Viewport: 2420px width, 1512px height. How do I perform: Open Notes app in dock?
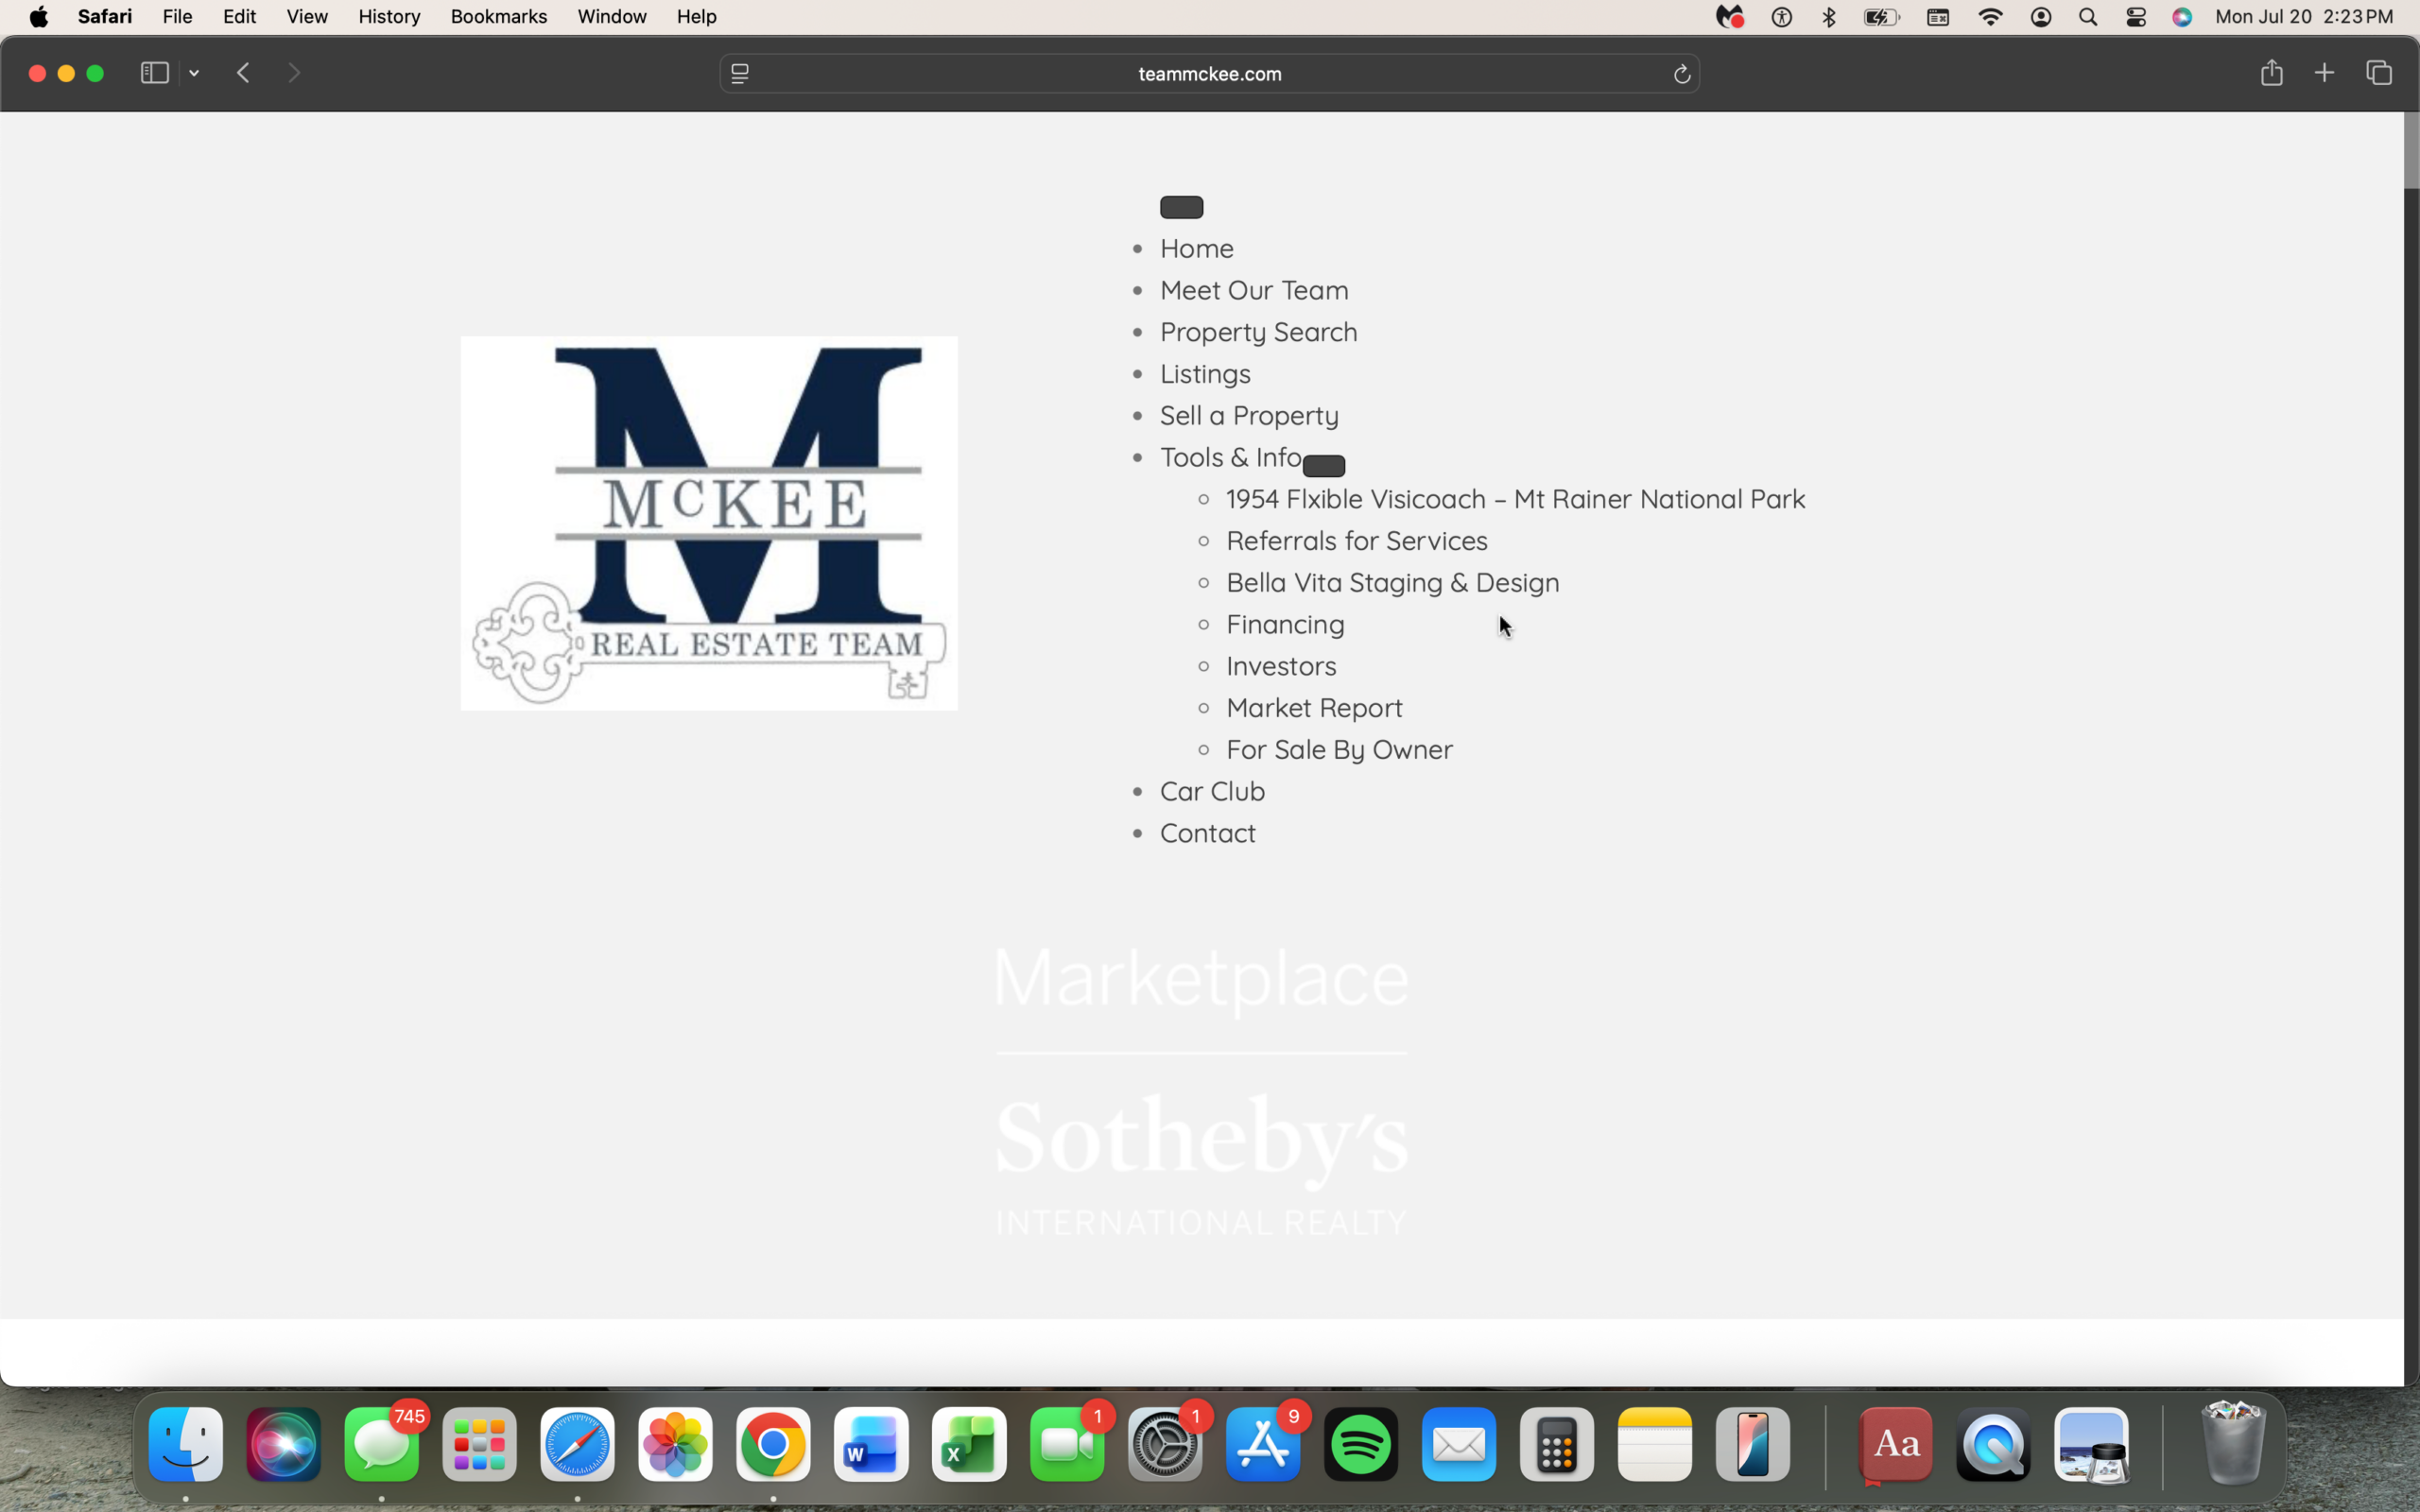[x=1656, y=1444]
